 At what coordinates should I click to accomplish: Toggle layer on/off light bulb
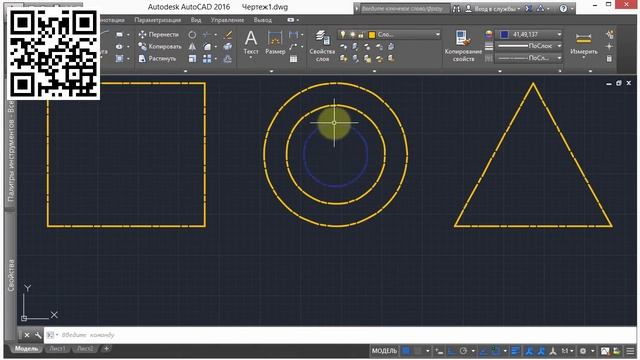tap(343, 35)
